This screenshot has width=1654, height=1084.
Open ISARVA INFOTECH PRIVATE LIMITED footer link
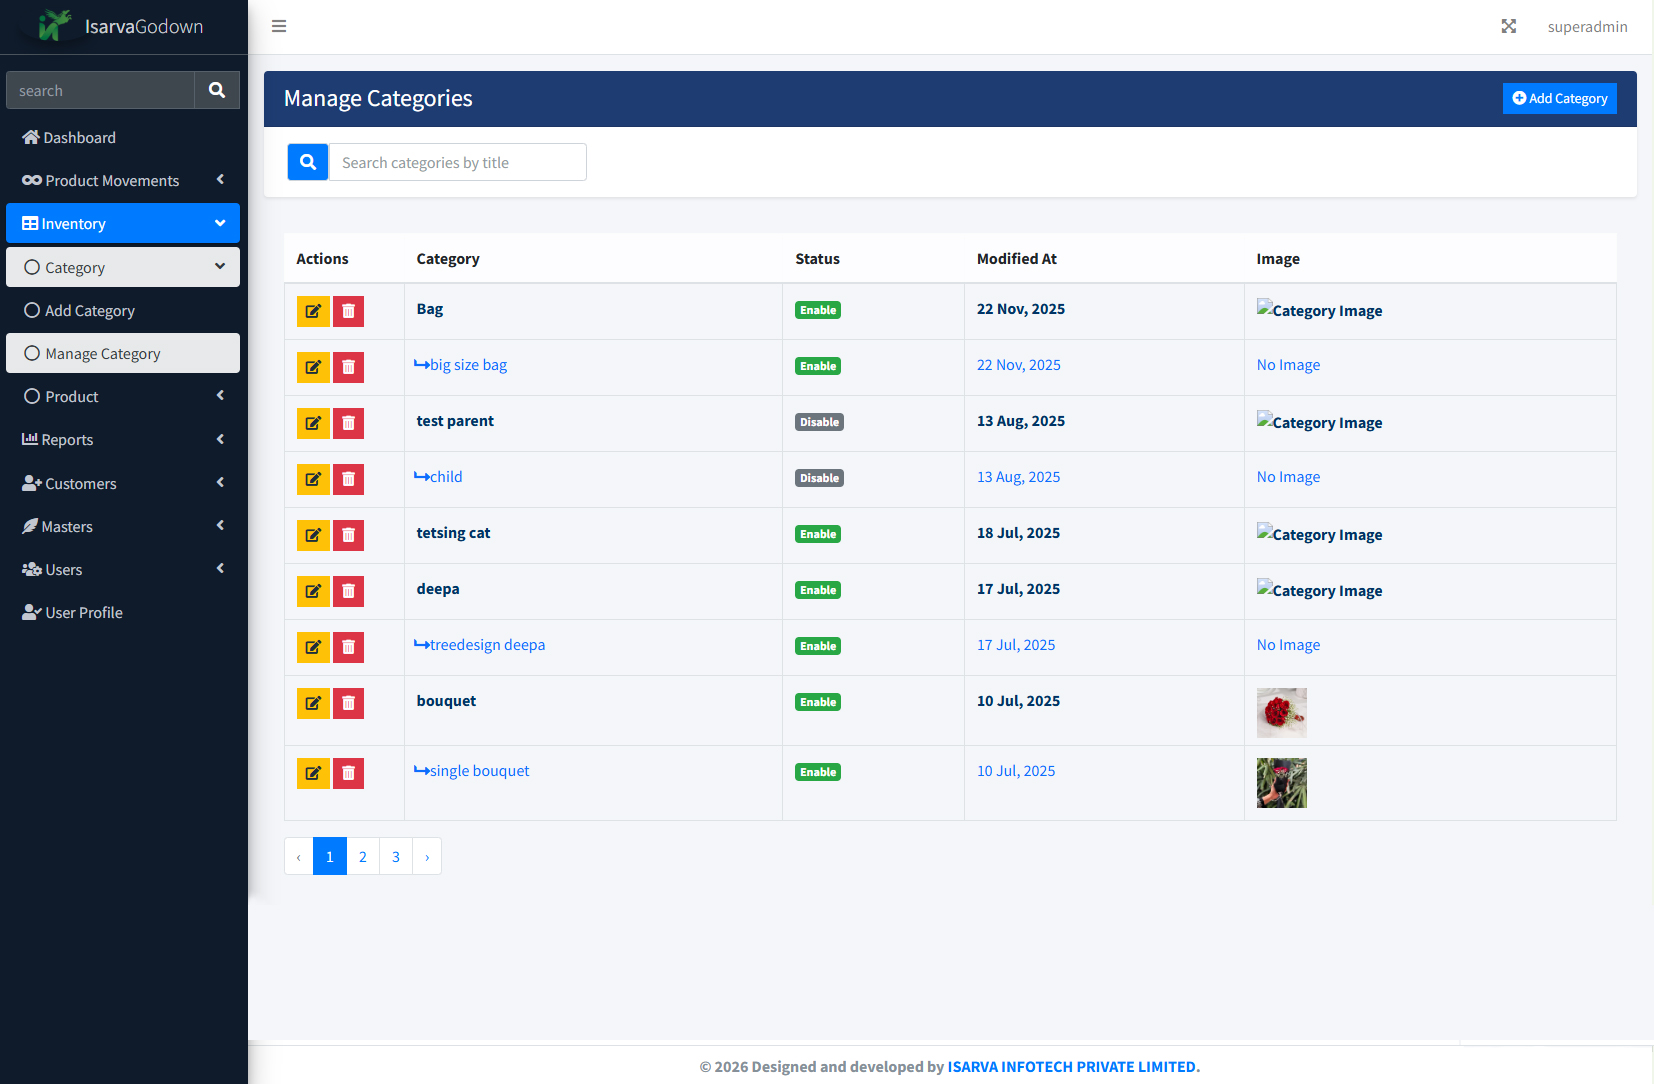pyautogui.click(x=1071, y=1066)
